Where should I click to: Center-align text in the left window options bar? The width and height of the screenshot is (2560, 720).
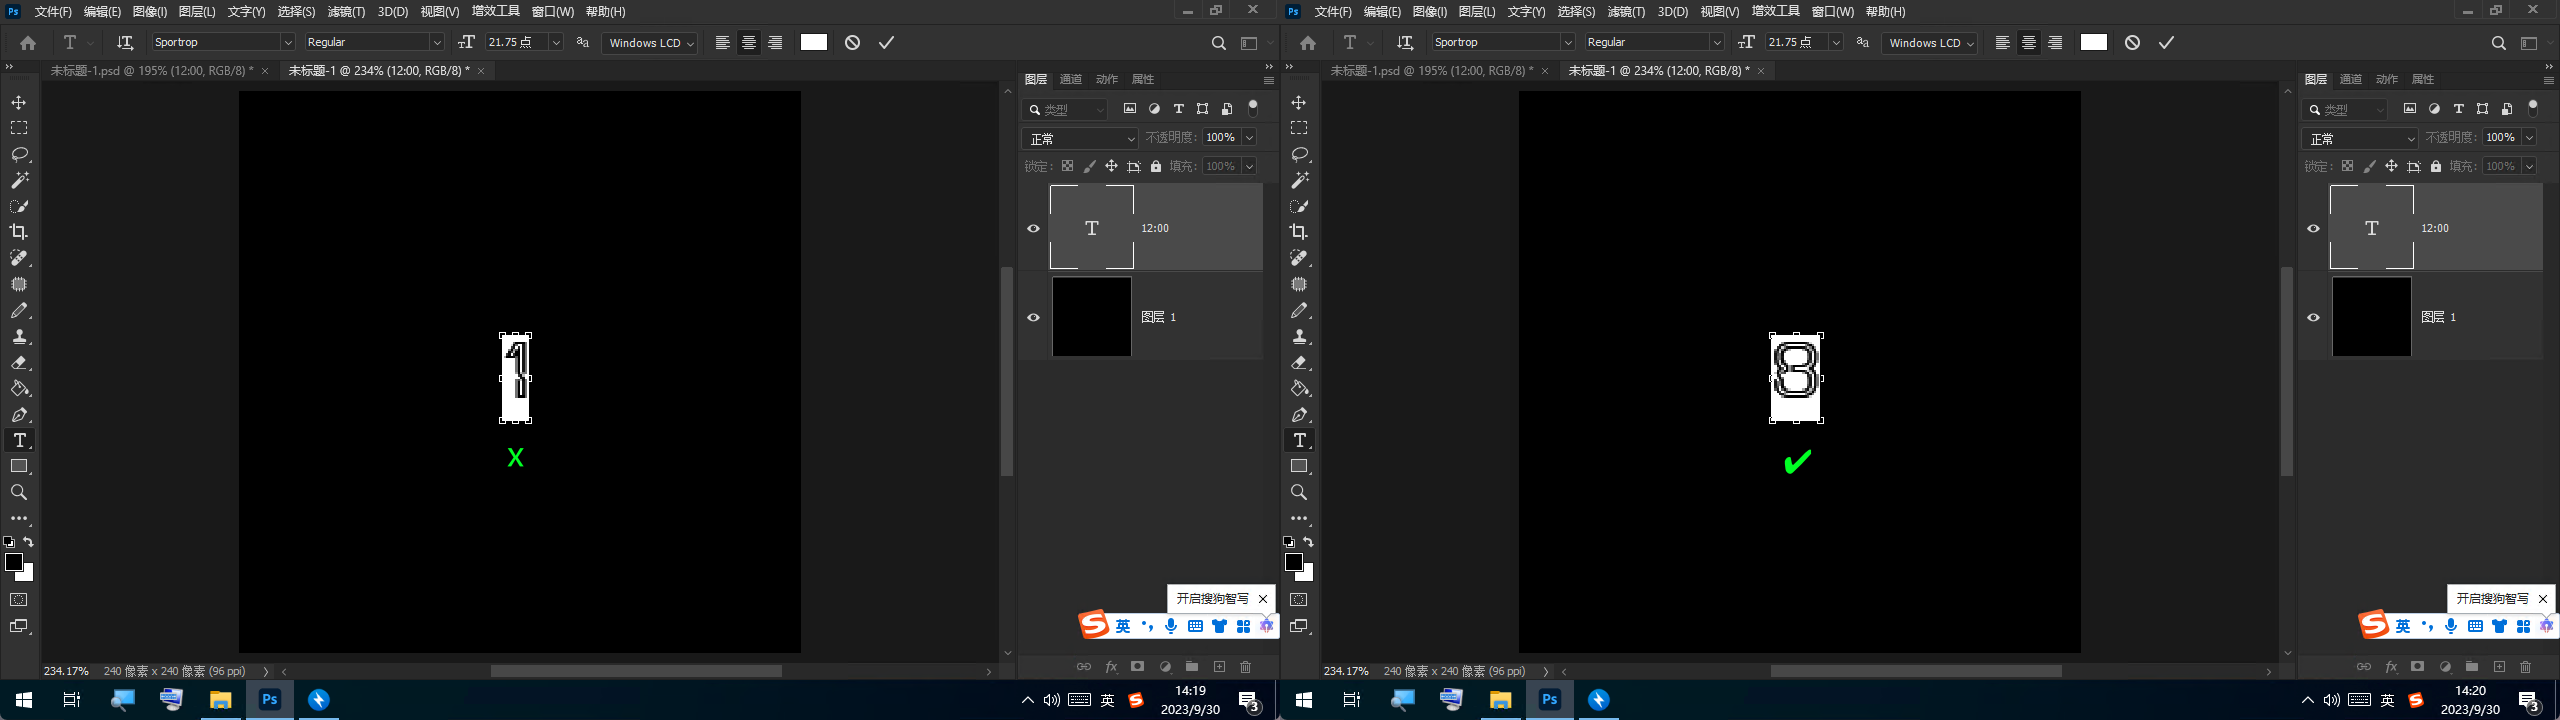748,42
